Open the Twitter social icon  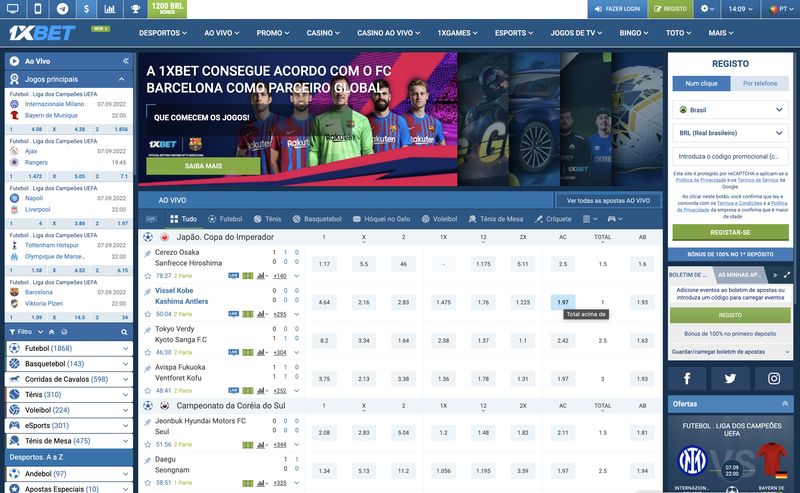(730, 378)
